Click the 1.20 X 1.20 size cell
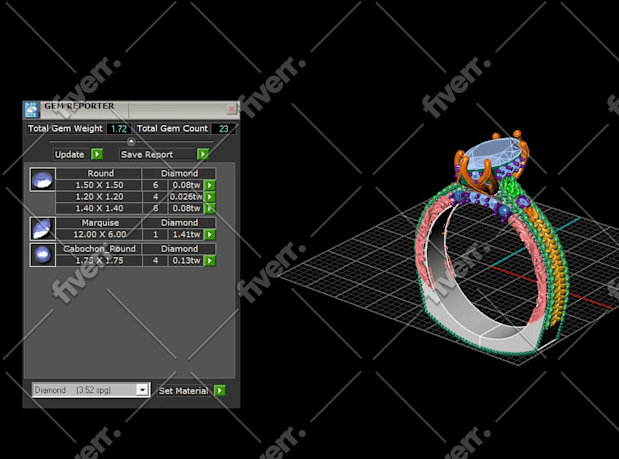The image size is (619, 459). tap(99, 197)
